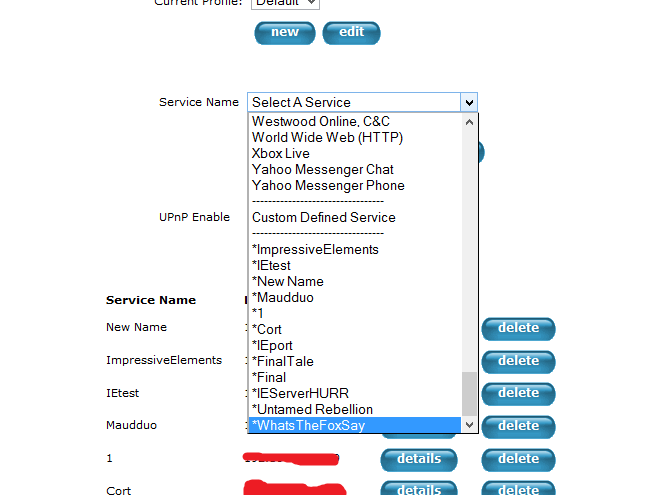Delete the service named 1
Image resolution: width=655 pixels, height=495 pixels.
coord(518,459)
